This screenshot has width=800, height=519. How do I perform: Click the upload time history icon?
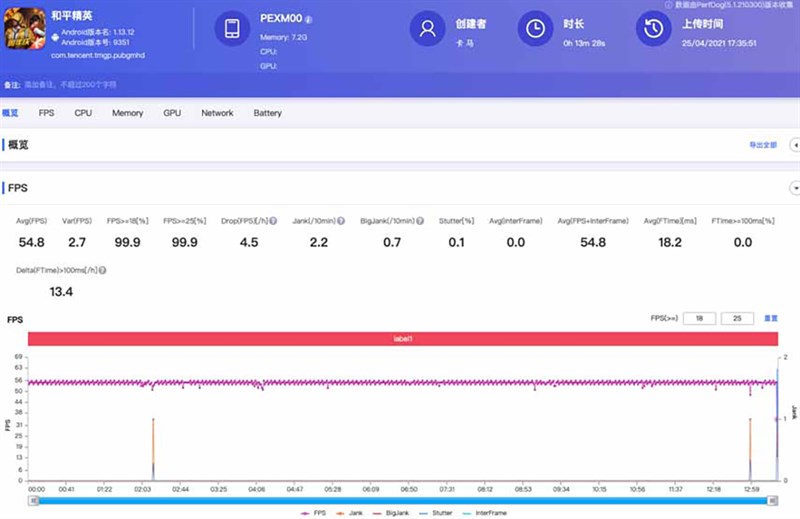pyautogui.click(x=654, y=29)
